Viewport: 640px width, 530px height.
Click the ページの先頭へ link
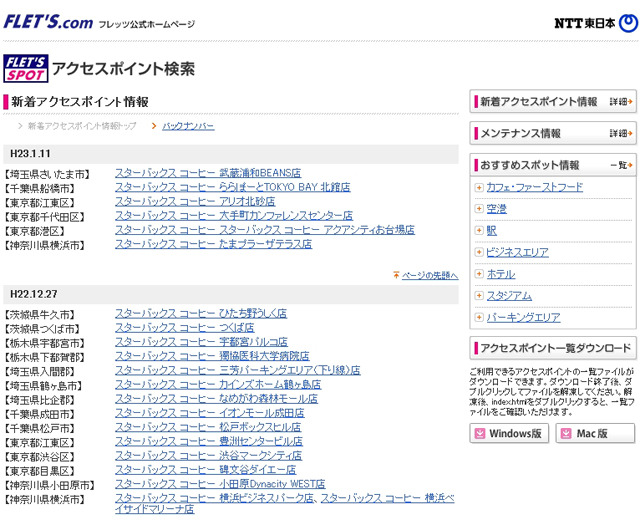point(430,276)
